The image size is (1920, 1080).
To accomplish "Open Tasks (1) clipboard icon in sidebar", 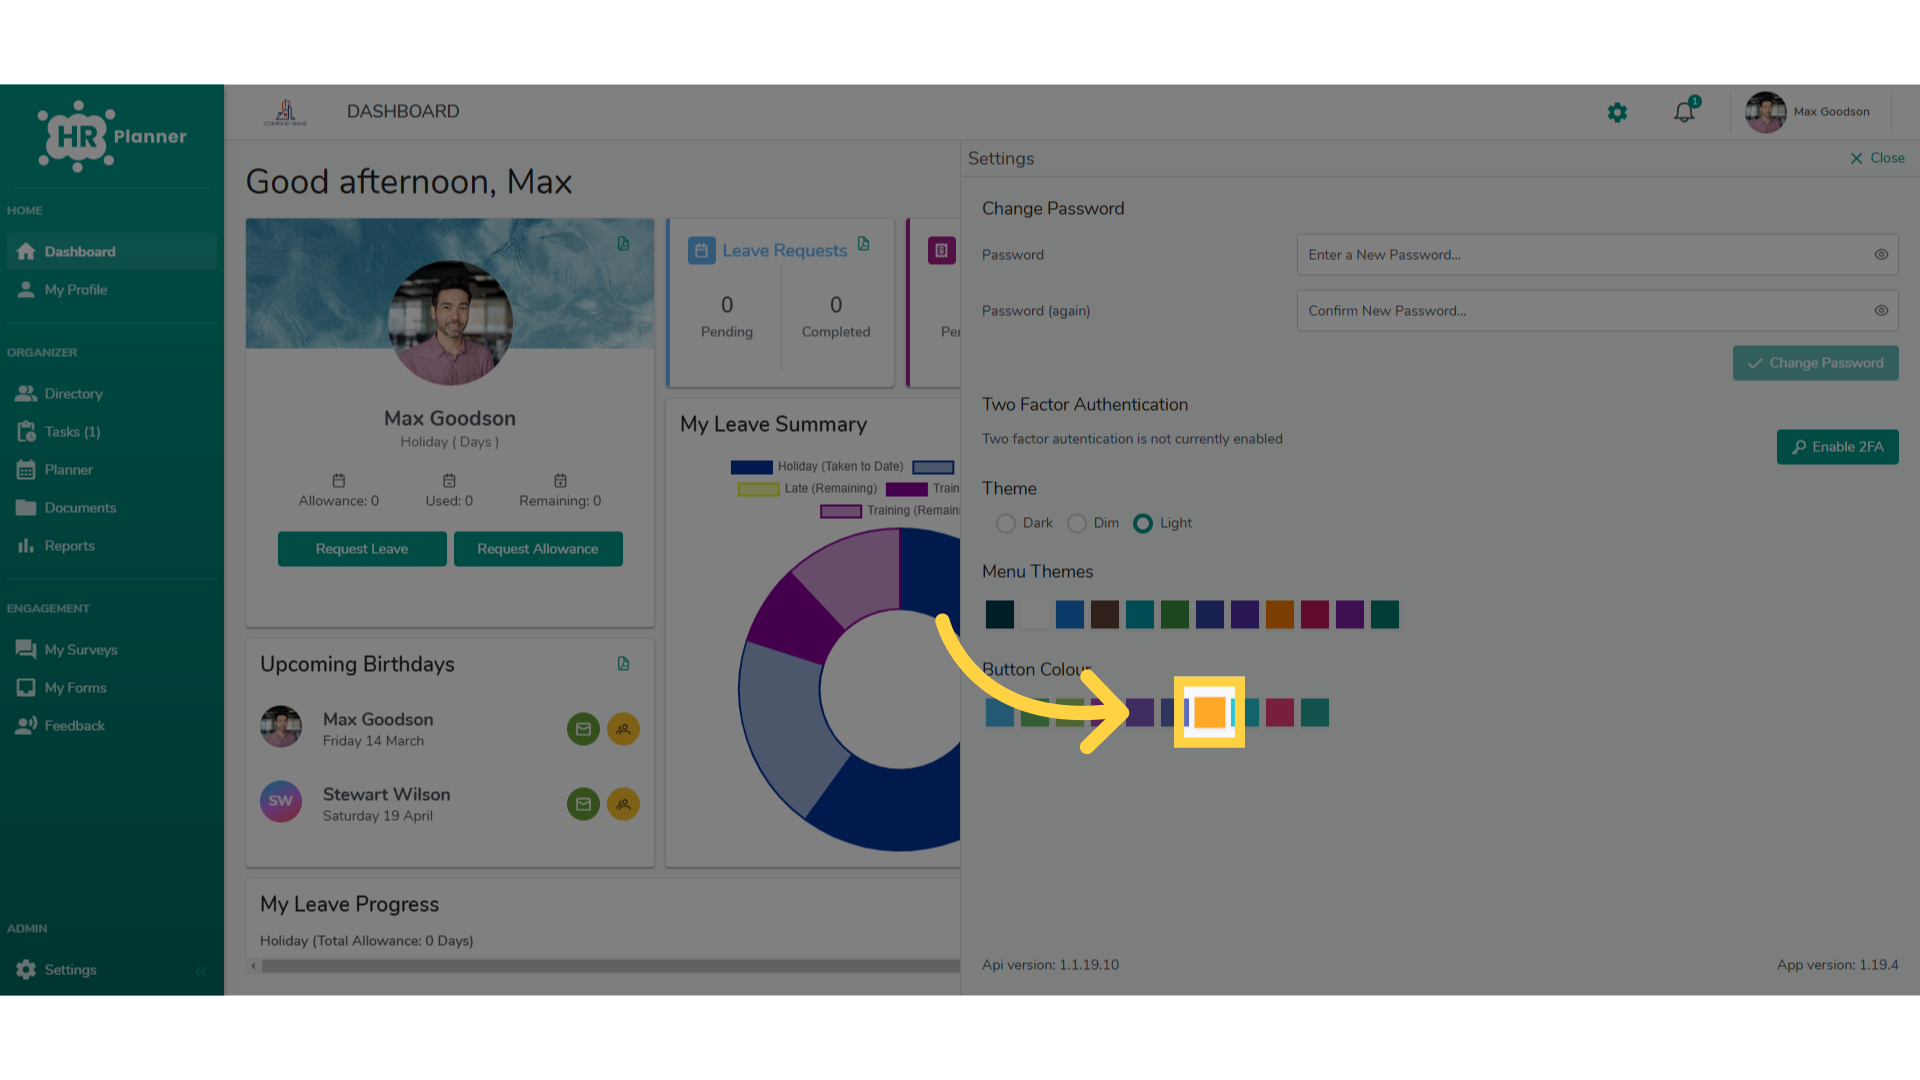I will tap(27, 432).
